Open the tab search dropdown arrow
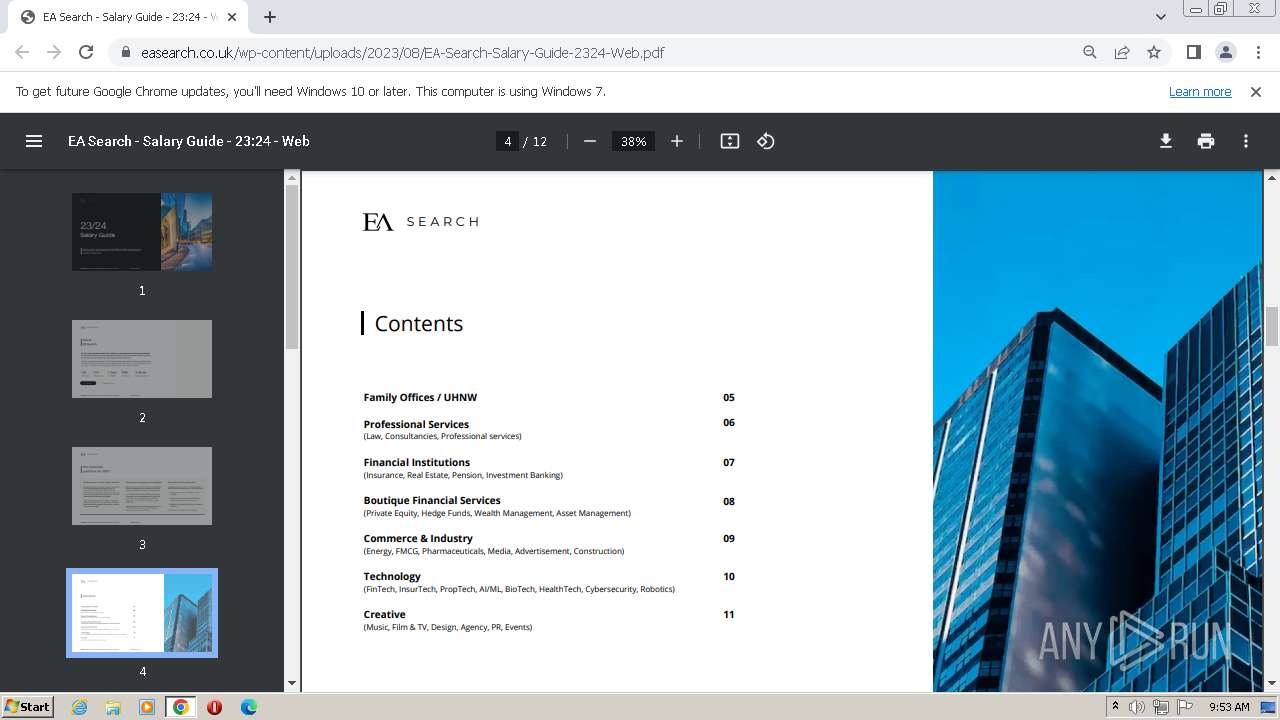 tap(1161, 17)
